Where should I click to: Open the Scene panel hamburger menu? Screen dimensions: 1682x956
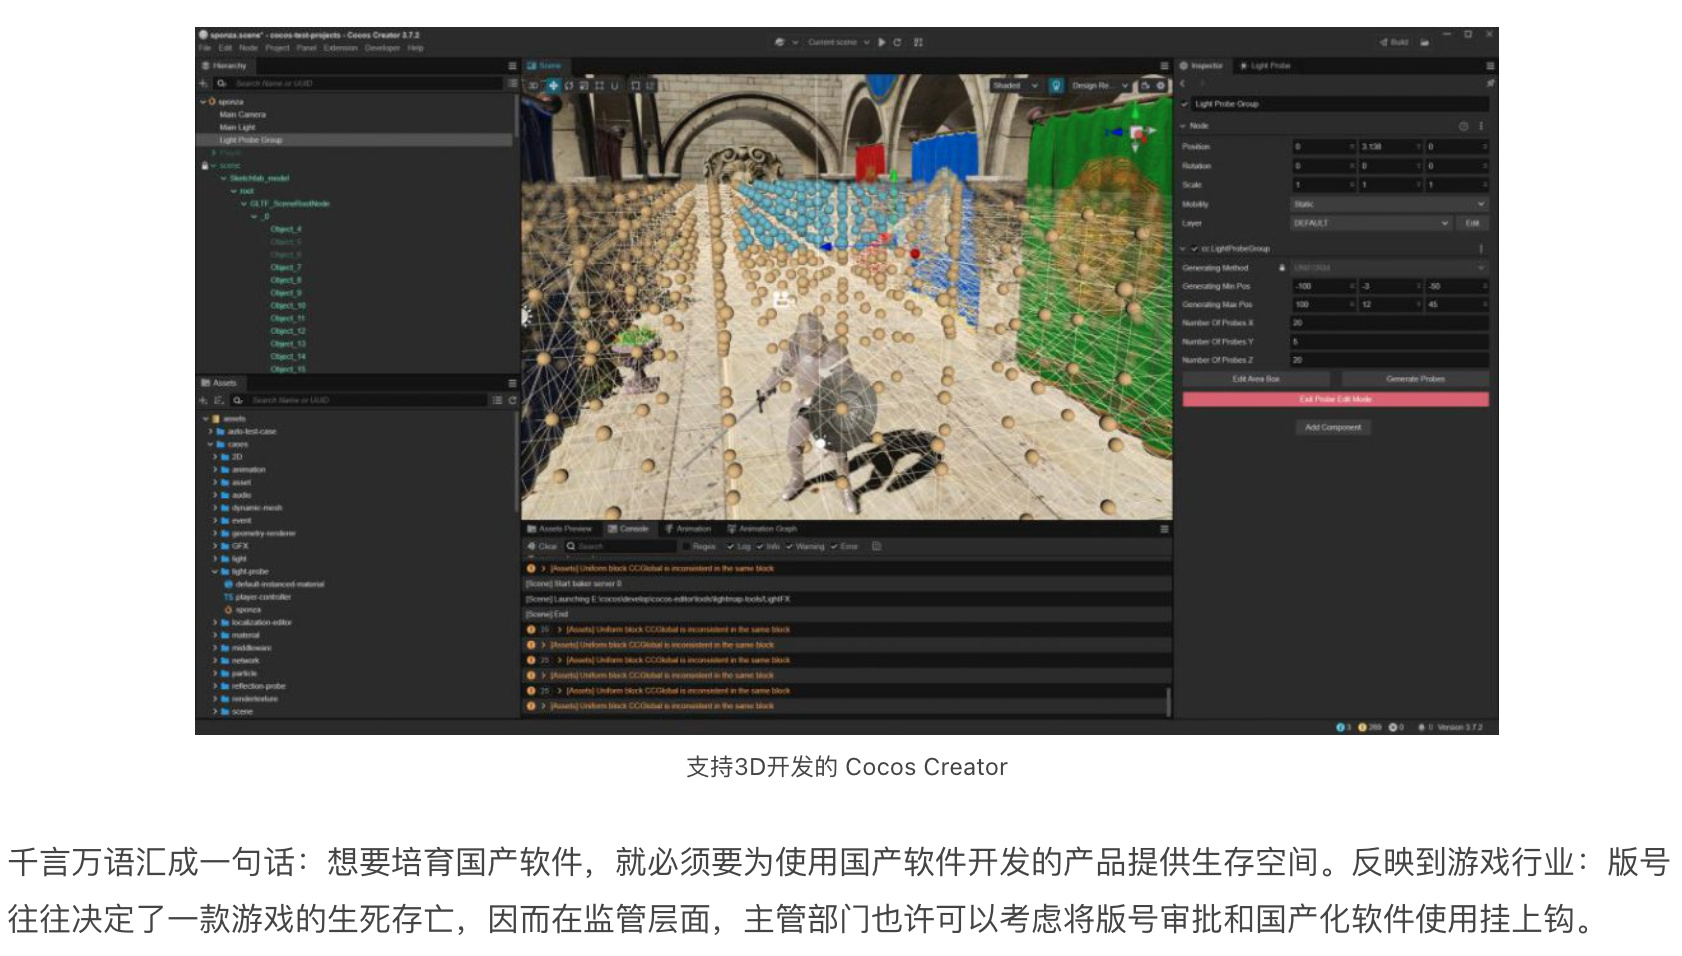coord(1164,66)
